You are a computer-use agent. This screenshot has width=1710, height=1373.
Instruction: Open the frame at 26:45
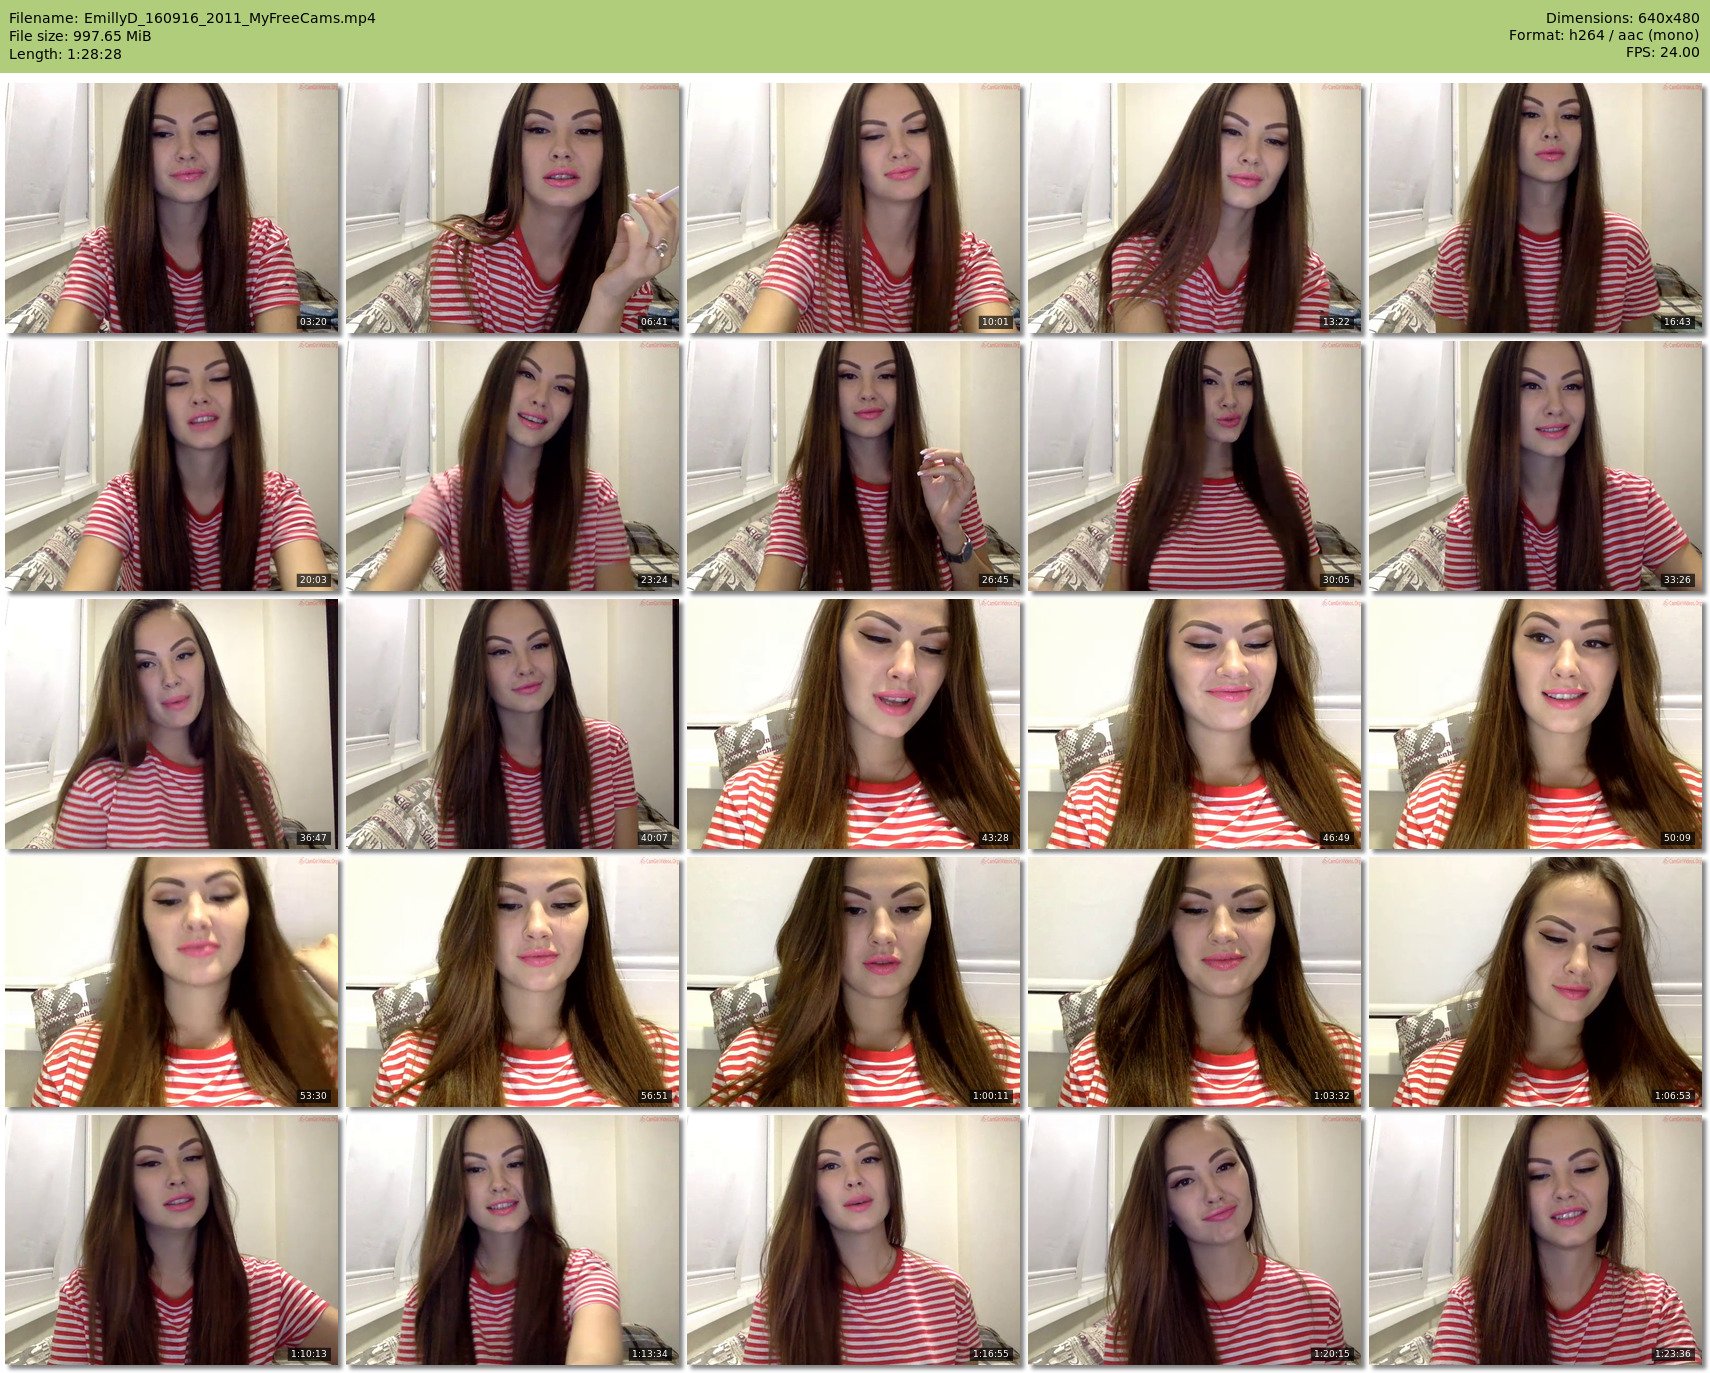tap(854, 466)
